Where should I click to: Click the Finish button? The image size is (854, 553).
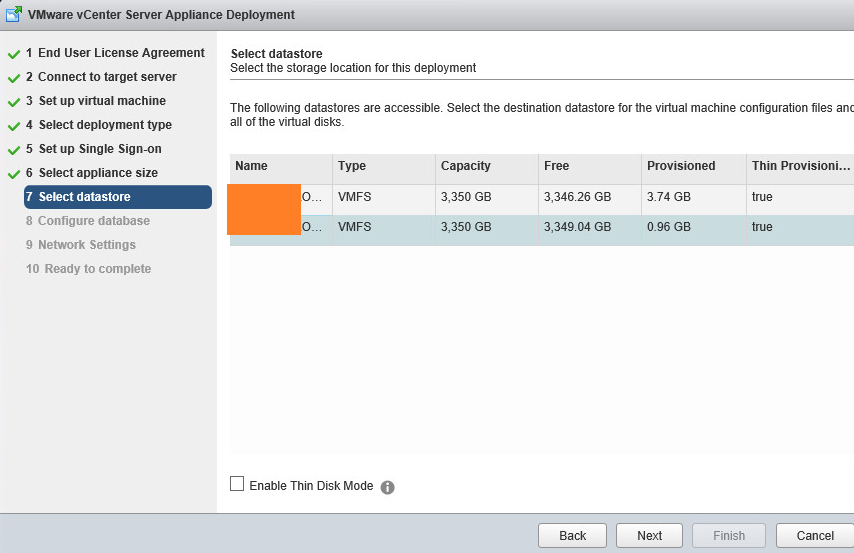[729, 536]
